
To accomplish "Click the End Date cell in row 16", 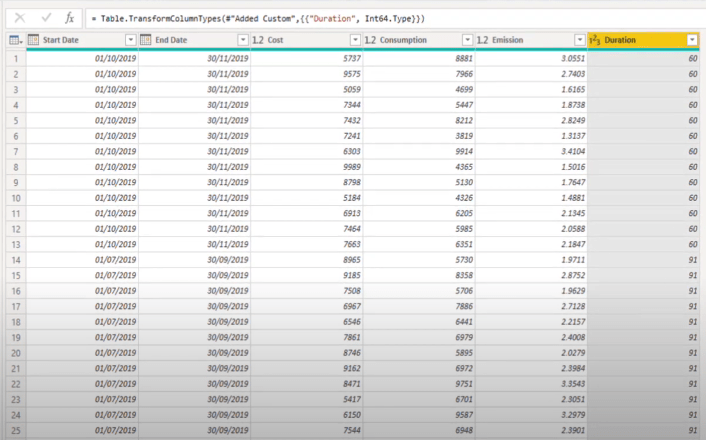I will click(x=195, y=291).
